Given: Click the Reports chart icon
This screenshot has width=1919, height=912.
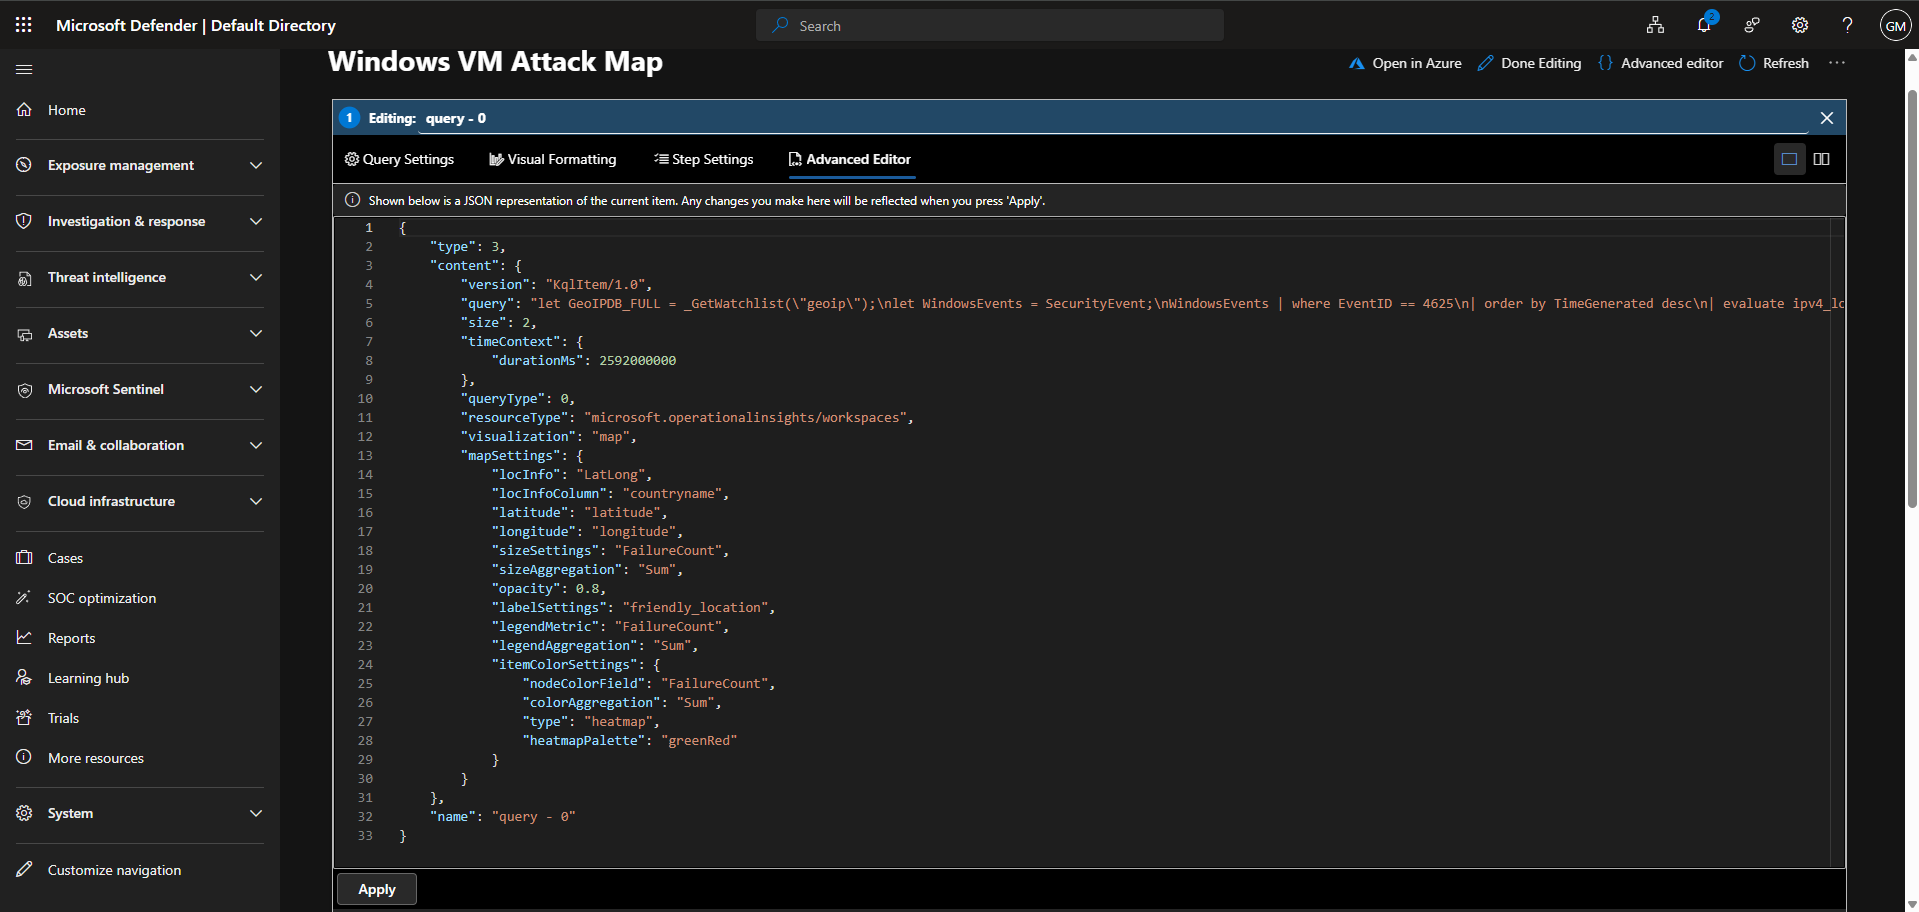Looking at the screenshot, I should tap(24, 638).
